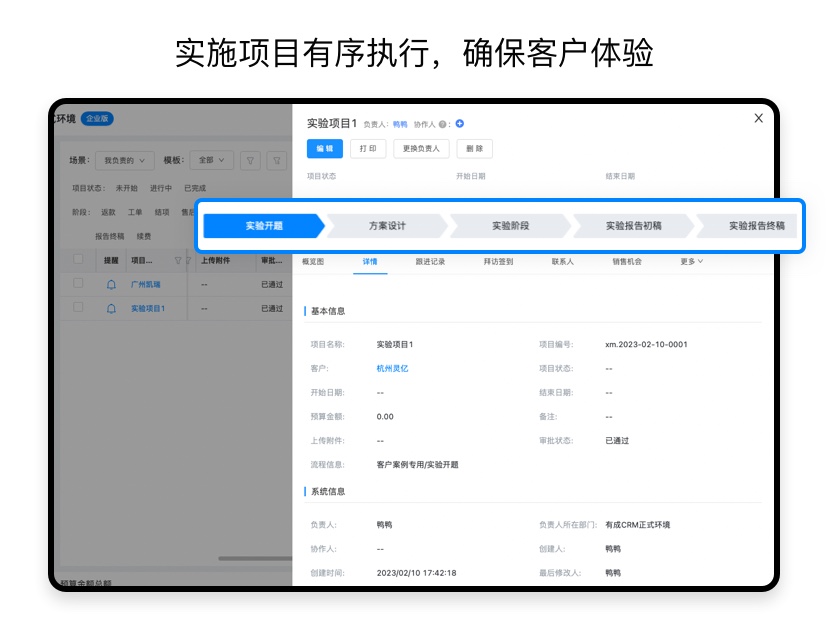
Task: Expand the 更多 tab menu
Action: pos(691,261)
